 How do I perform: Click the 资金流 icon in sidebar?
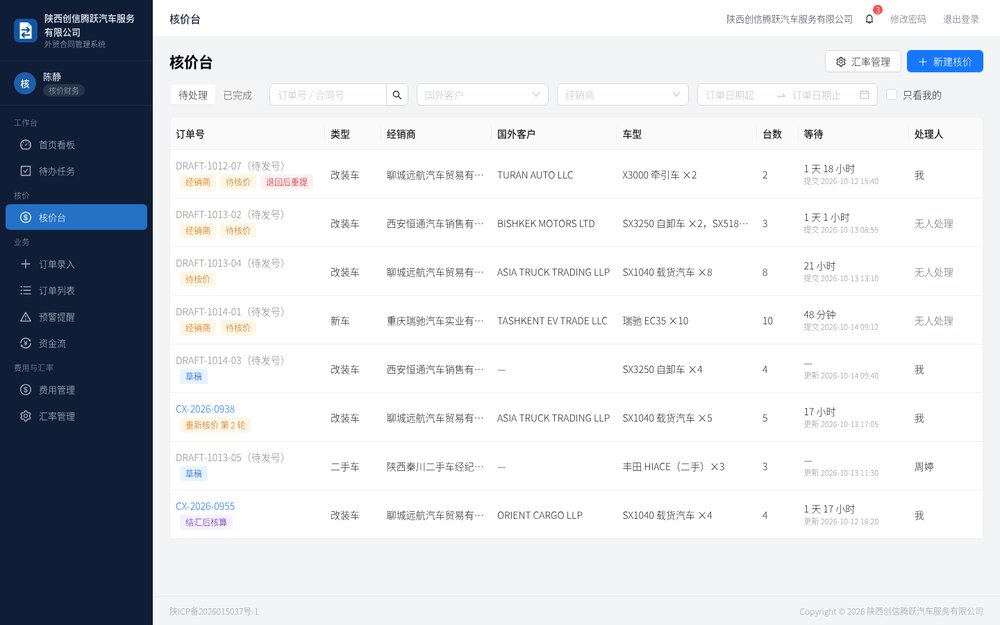26,343
